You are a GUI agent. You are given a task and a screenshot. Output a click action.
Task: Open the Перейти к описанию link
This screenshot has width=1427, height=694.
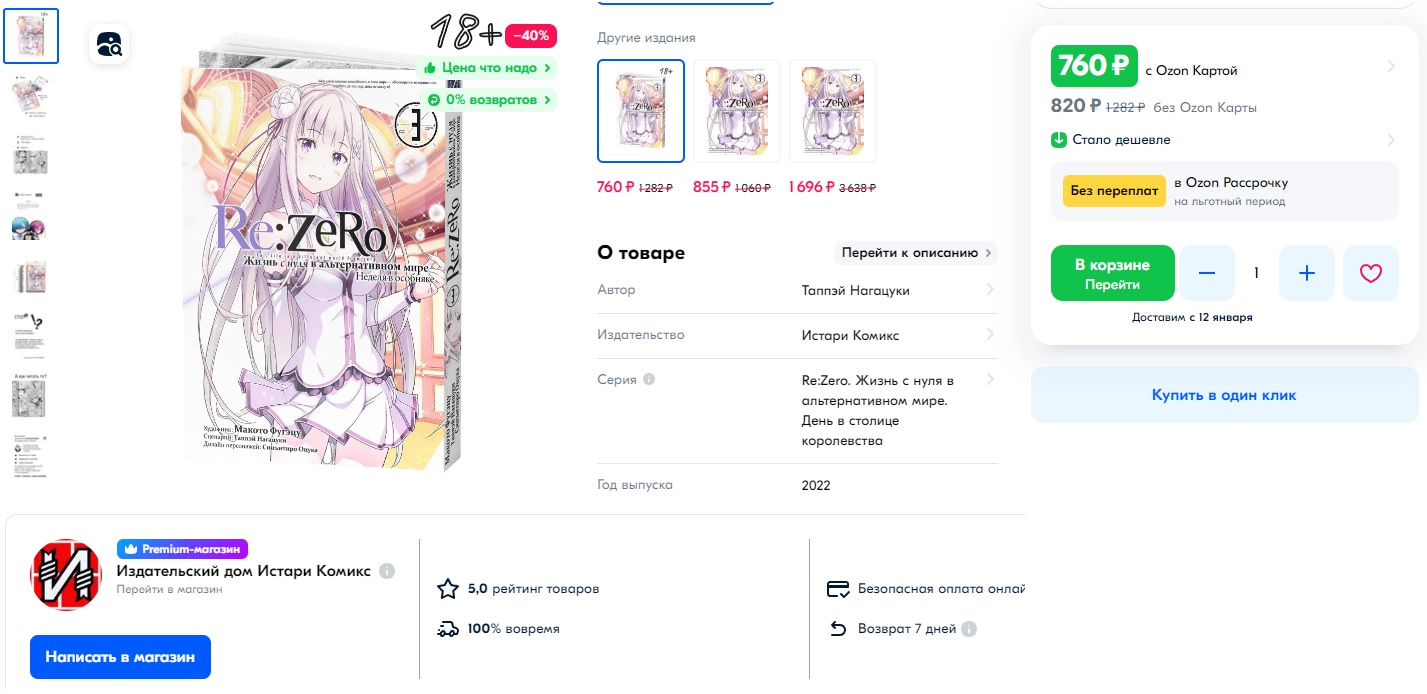916,253
